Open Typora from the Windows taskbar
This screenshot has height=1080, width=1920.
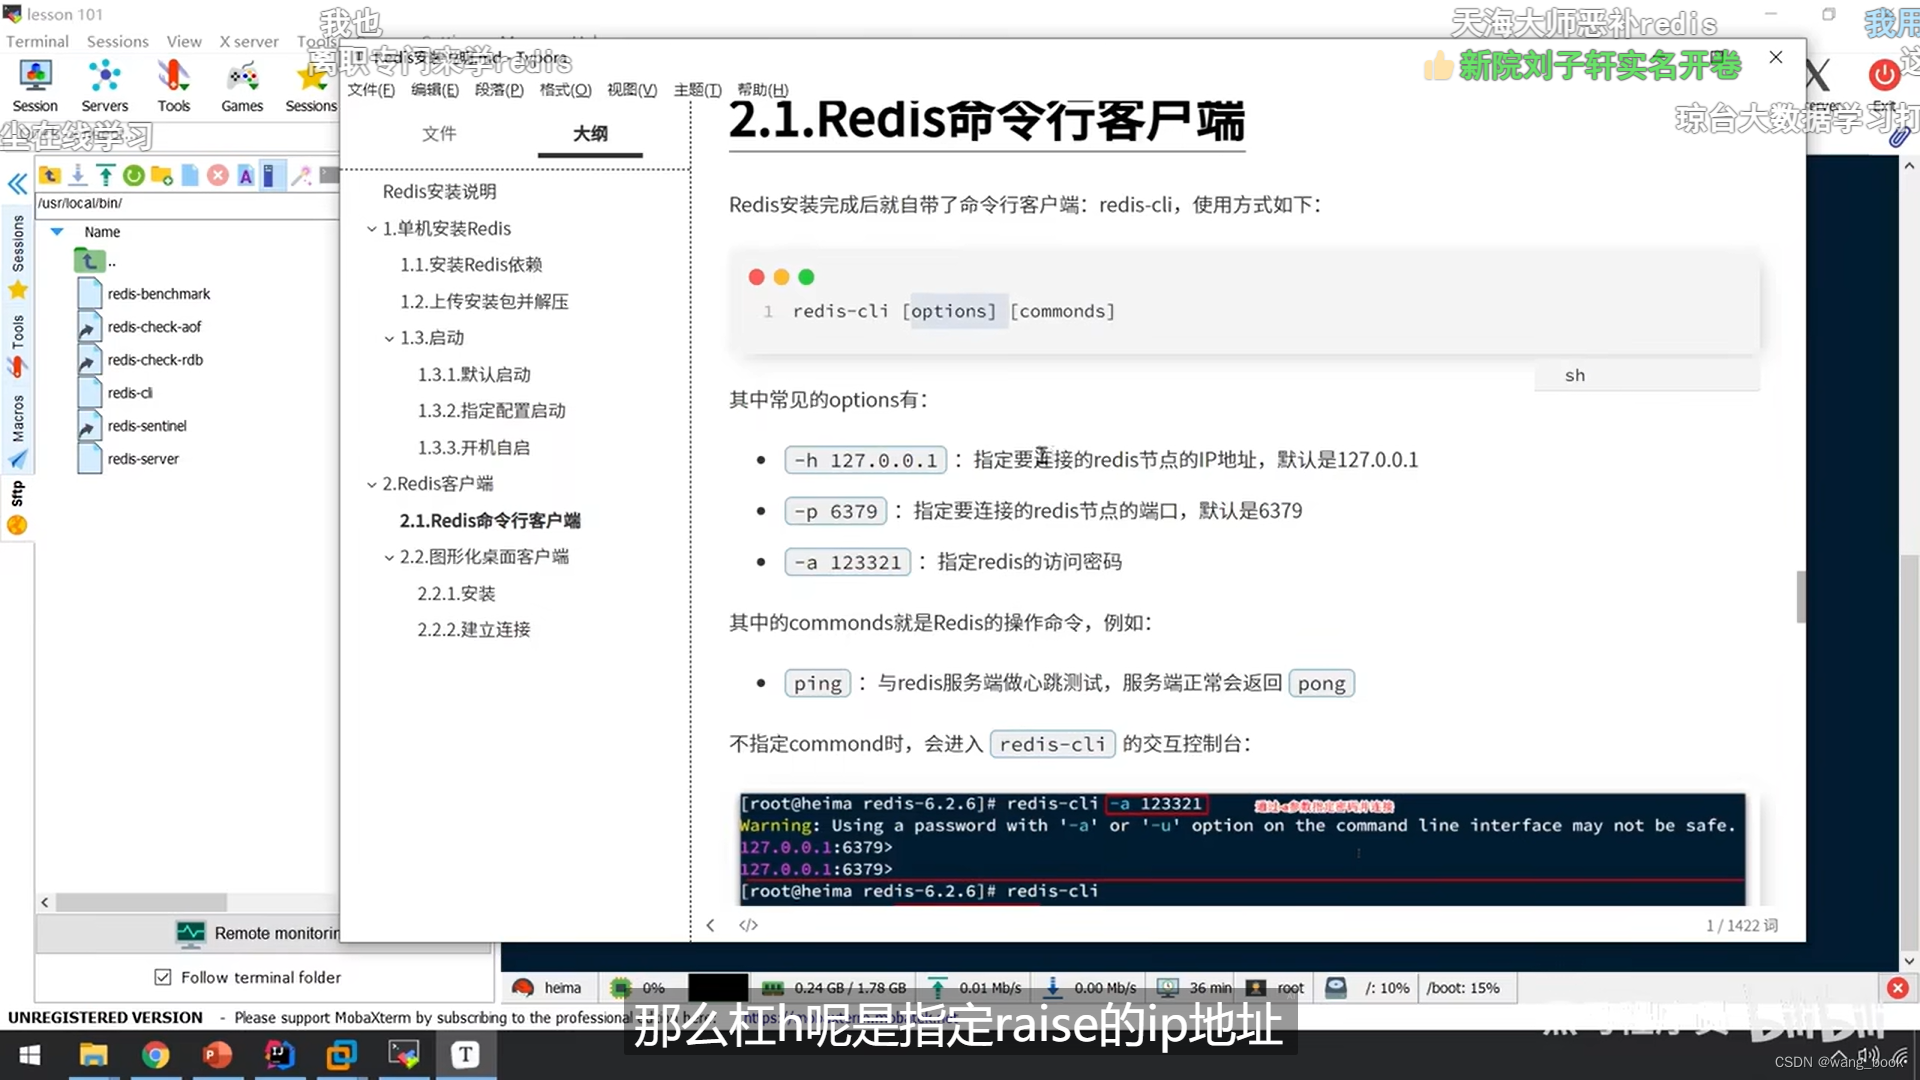(465, 1055)
